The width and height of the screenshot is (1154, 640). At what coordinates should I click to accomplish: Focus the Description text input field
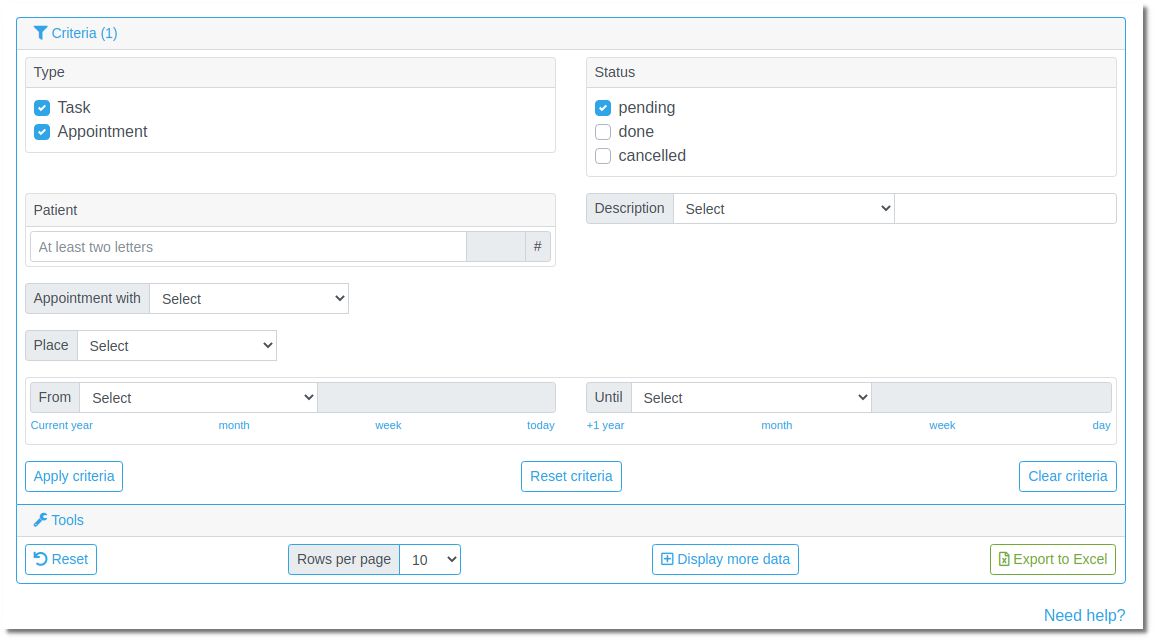click(1005, 209)
